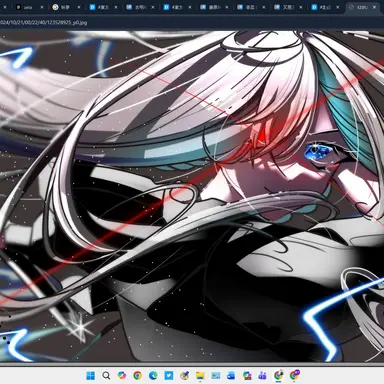
Task: Select the active tab labeled 1235
Action: point(362,7)
